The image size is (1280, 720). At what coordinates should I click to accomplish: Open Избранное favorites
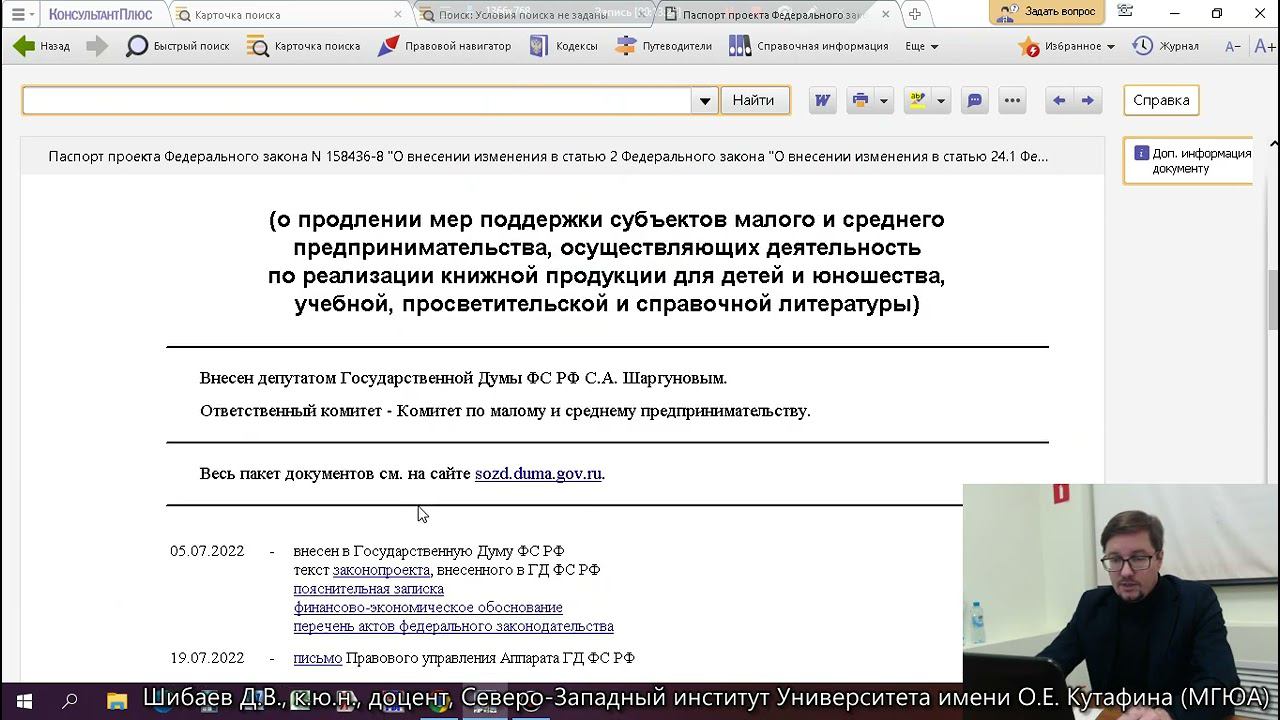[1061, 46]
